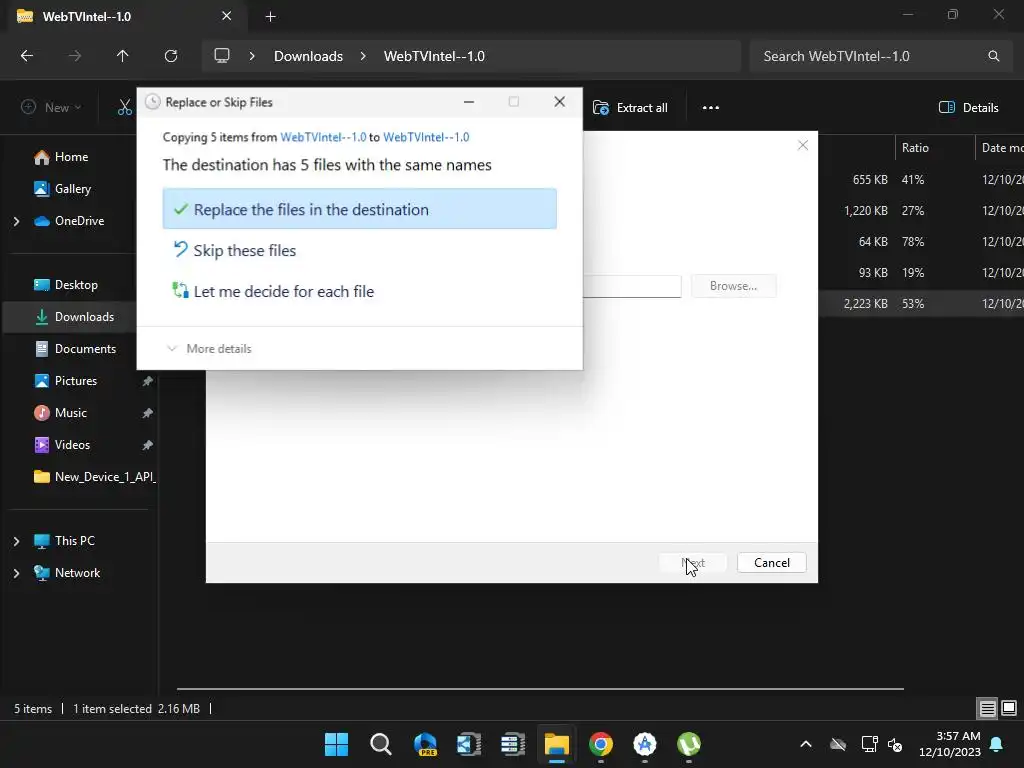Toggle the Details pane
The height and width of the screenshot is (768, 1024).
point(968,108)
